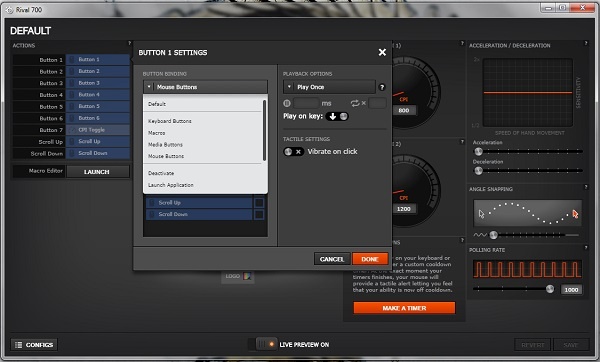Click the CPI 1 help icon
The width and height of the screenshot is (600, 362).
[462, 43]
